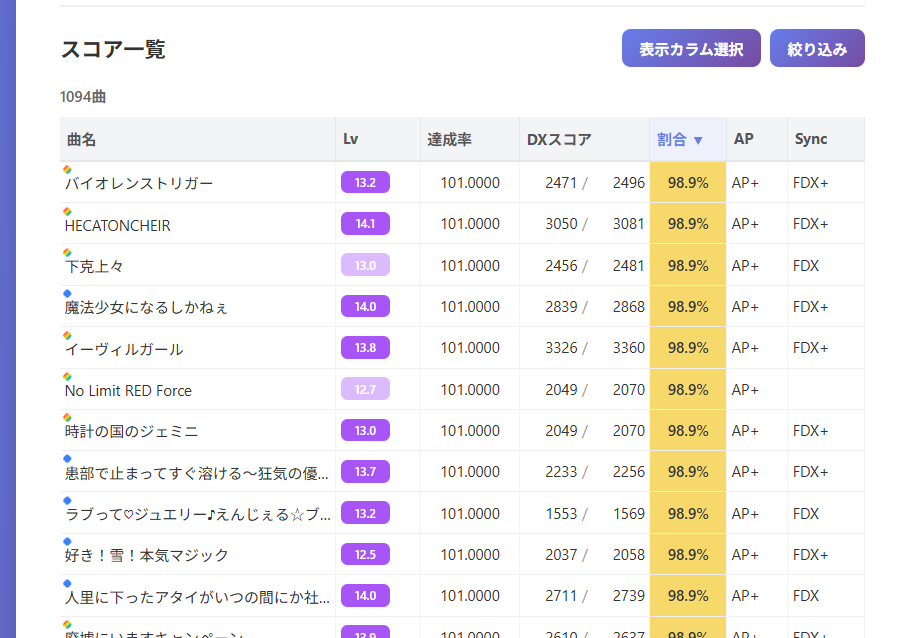Image resolution: width=903 pixels, height=638 pixels.
Task: Click the 98.9% cell for バイオレンストリガー
Action: tap(688, 183)
